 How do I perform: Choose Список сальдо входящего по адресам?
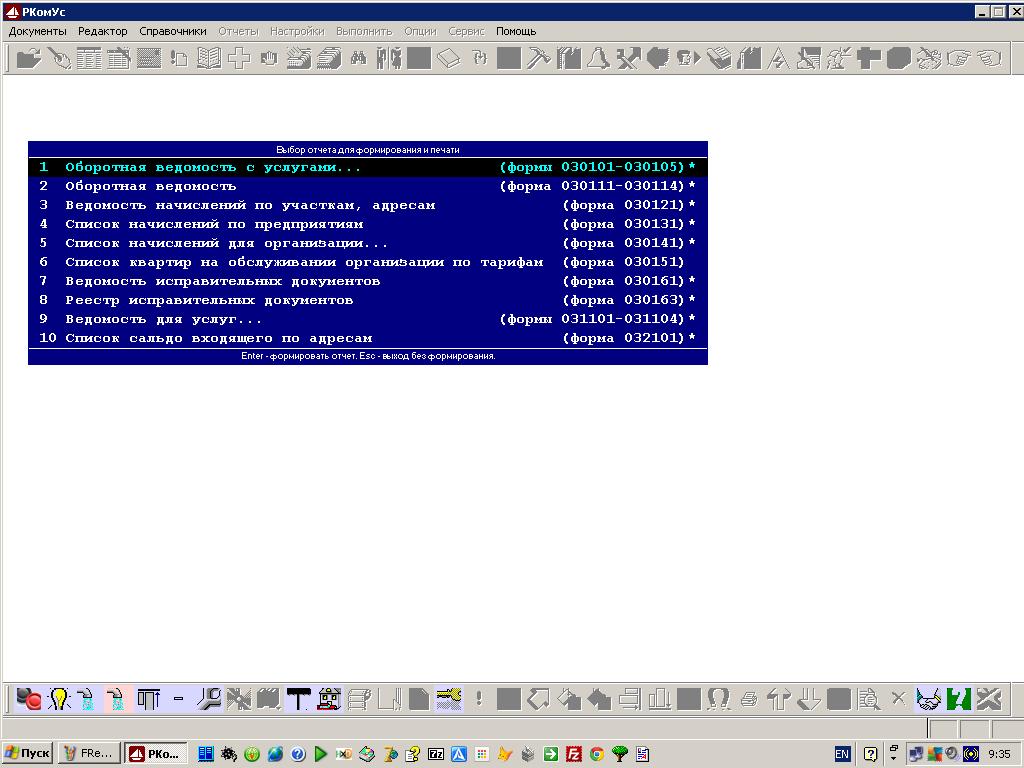218,338
